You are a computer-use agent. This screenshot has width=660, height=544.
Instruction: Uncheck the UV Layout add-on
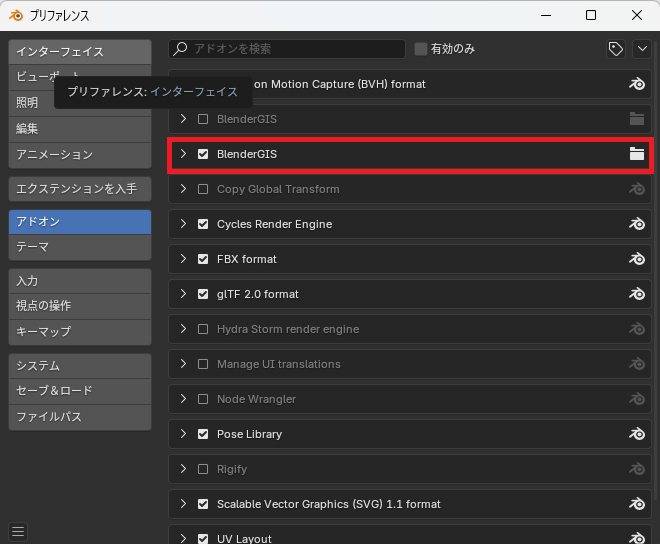(203, 538)
